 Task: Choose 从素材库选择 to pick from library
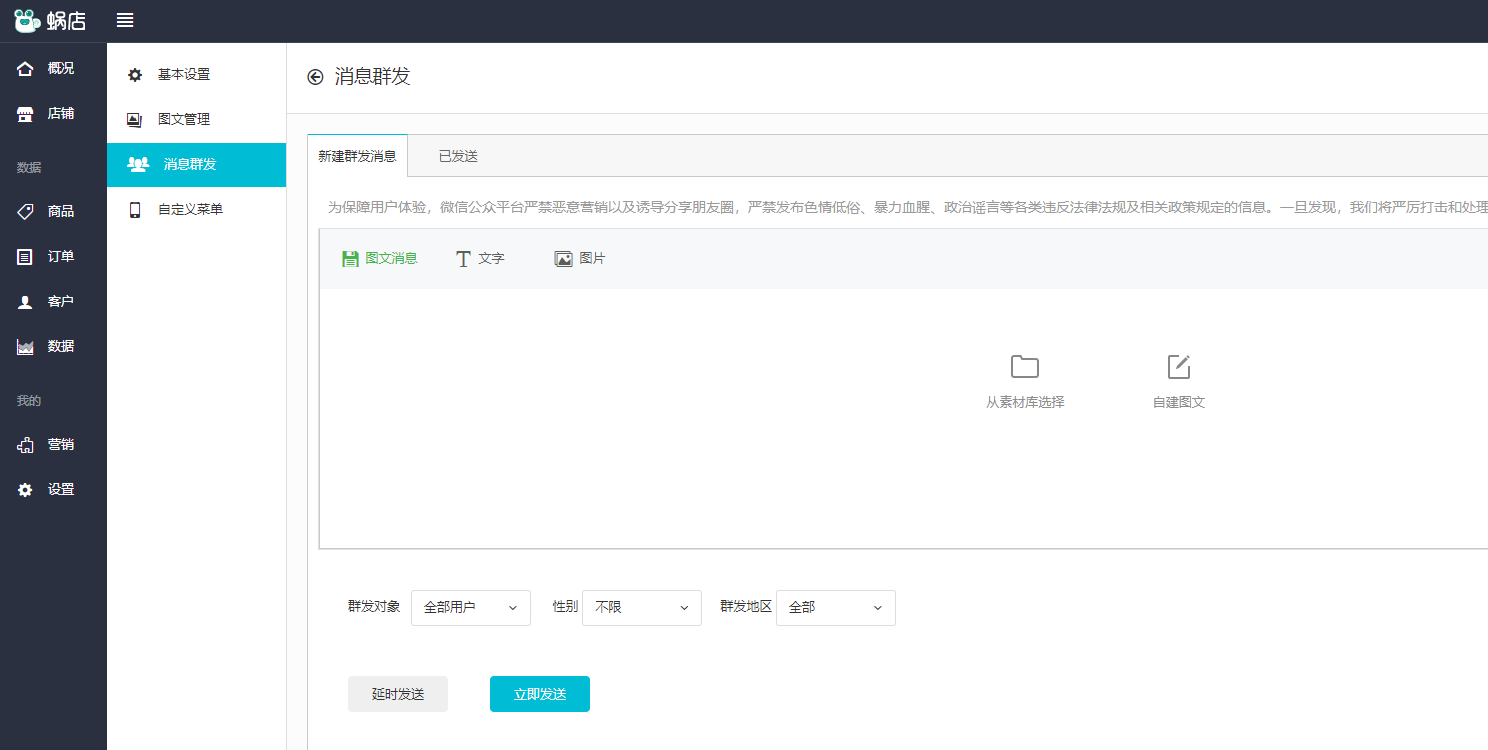(x=1024, y=380)
